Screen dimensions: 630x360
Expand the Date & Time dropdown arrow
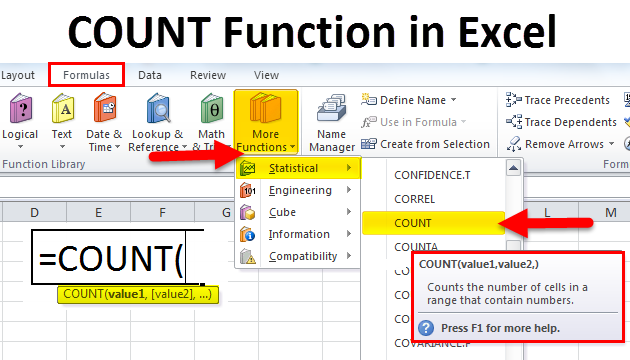coord(117,147)
